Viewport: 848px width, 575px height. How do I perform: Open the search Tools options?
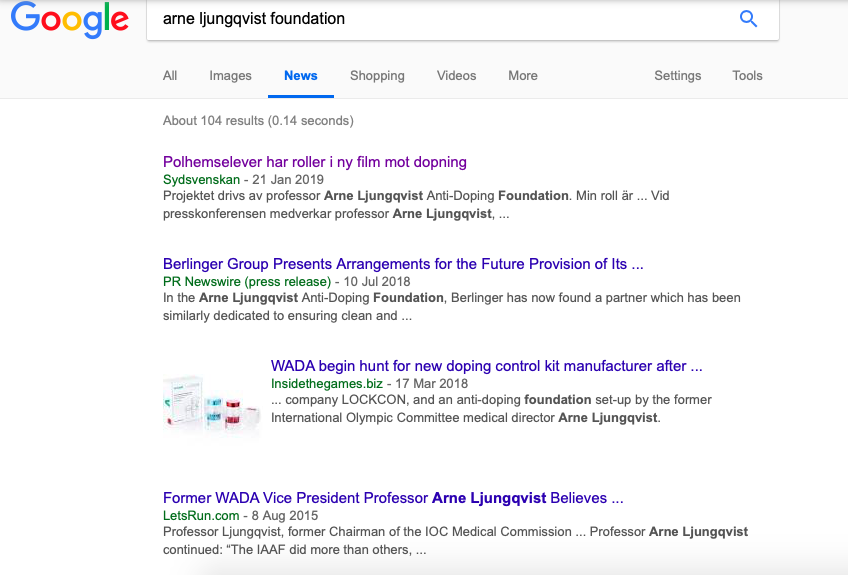[x=747, y=76]
